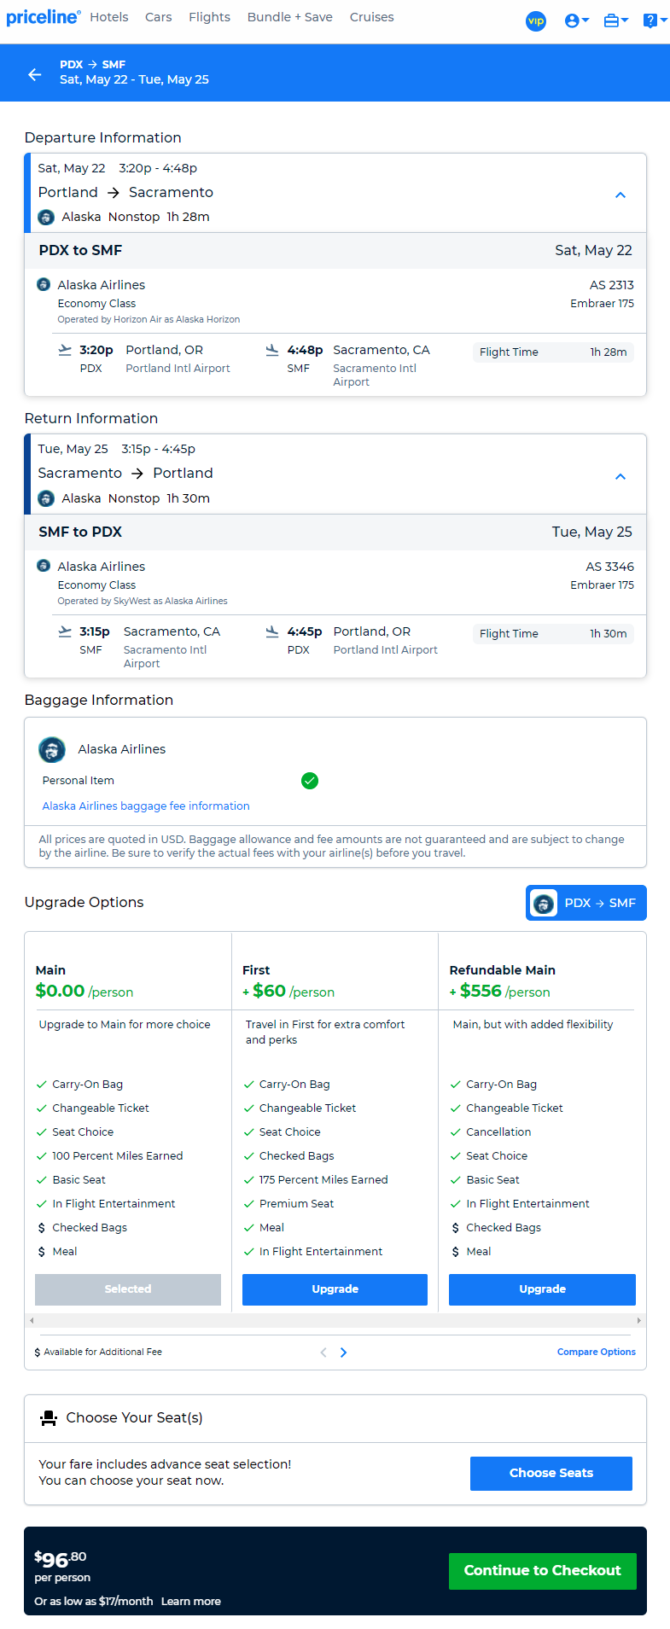Click flight number AS 2313
This screenshot has height=1629, width=670.
click(x=611, y=285)
